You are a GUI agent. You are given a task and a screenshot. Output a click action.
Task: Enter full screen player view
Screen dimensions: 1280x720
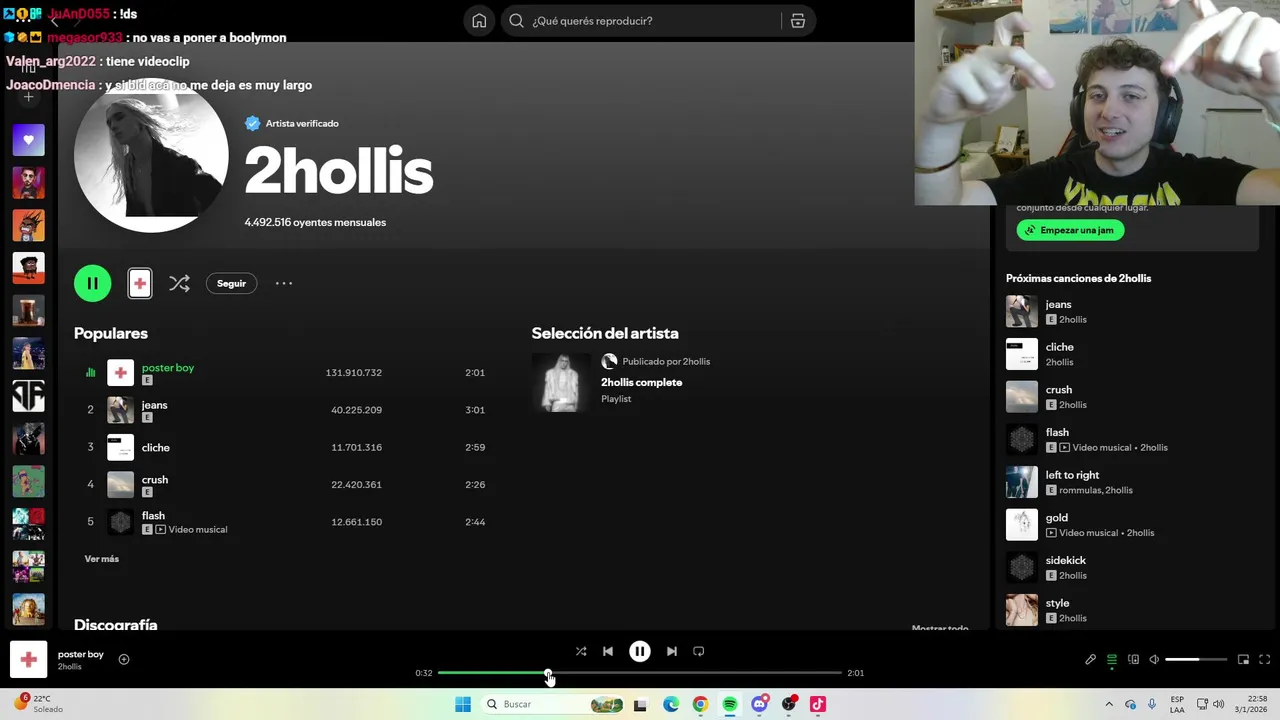tap(1265, 660)
